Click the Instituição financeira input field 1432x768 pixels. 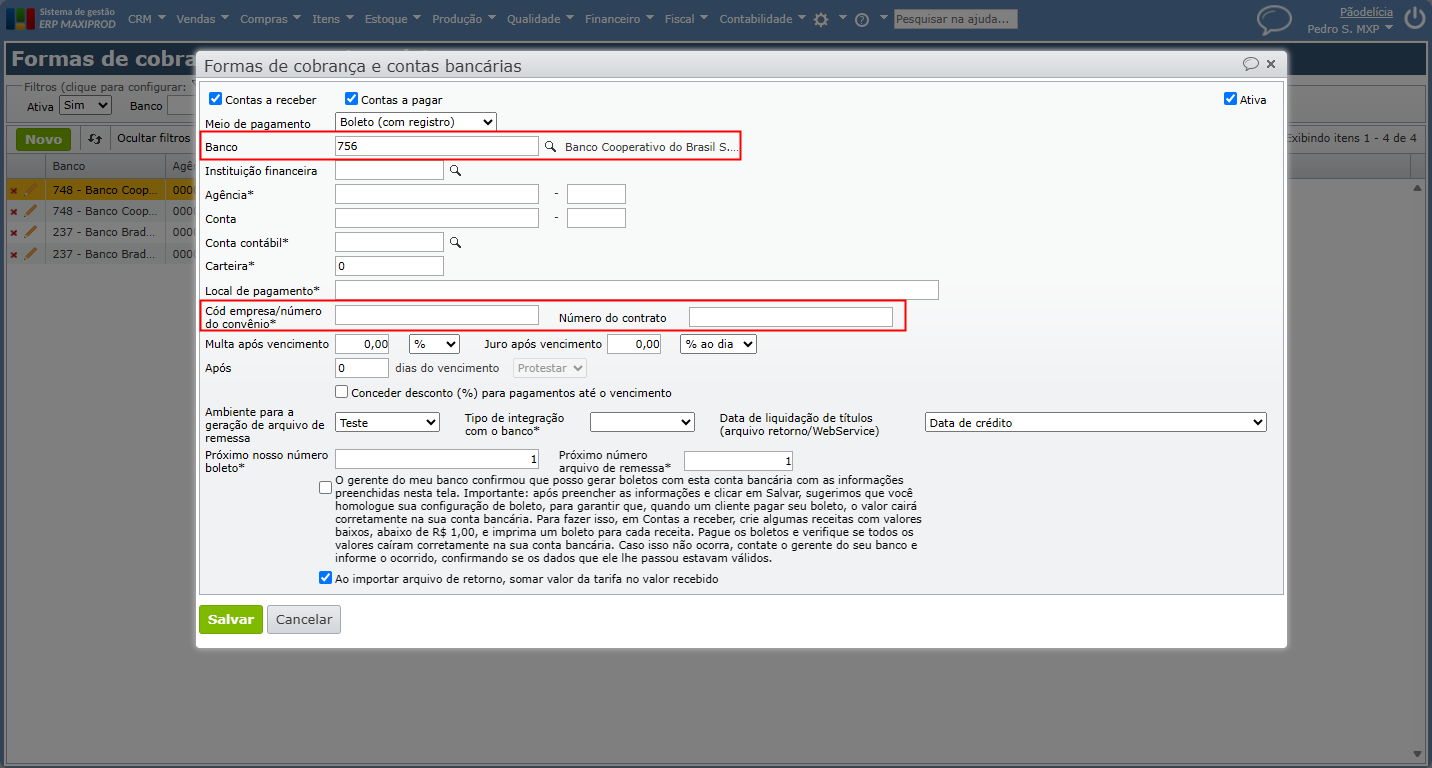[389, 171]
